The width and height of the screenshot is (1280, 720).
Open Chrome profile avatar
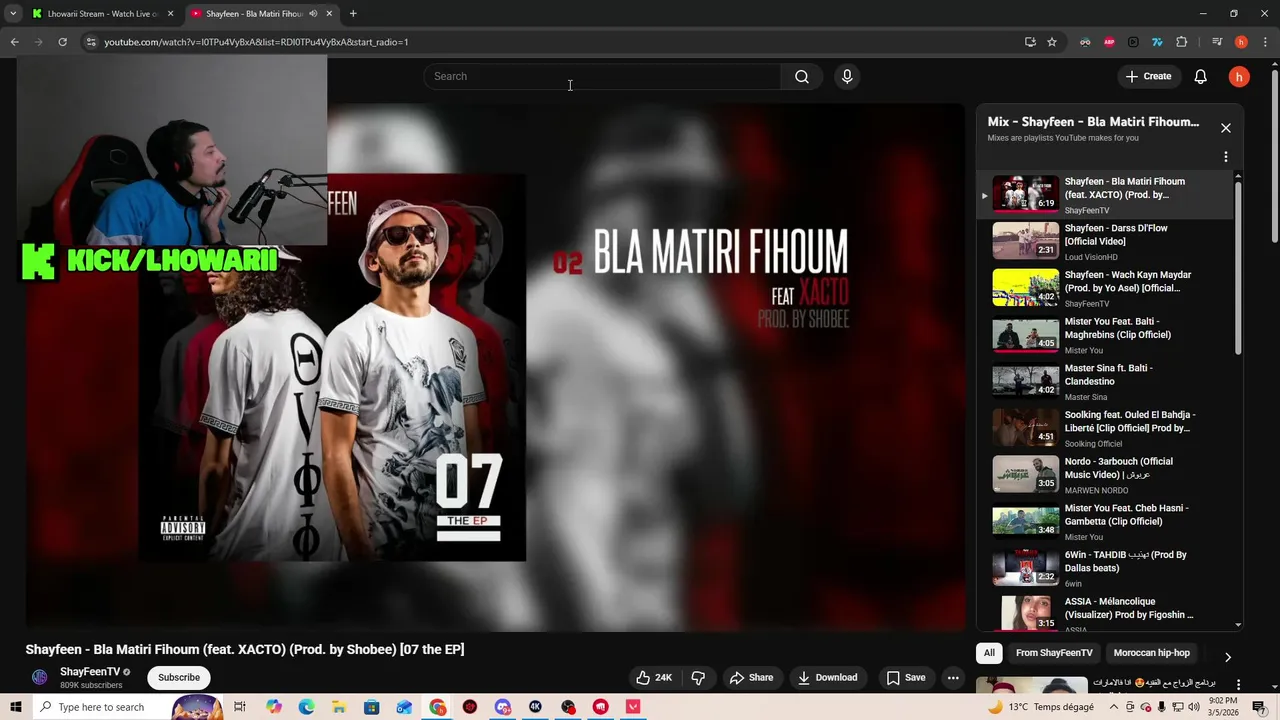1241,42
